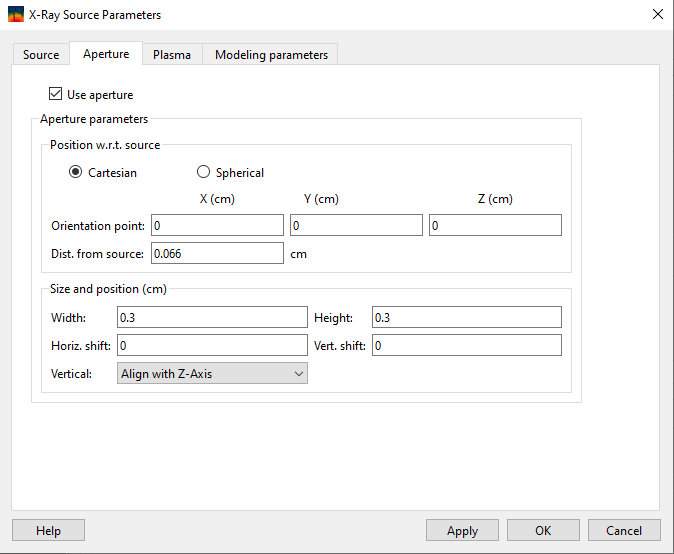The height and width of the screenshot is (554, 674).
Task: Select the Aperture tab
Action: coord(106,54)
